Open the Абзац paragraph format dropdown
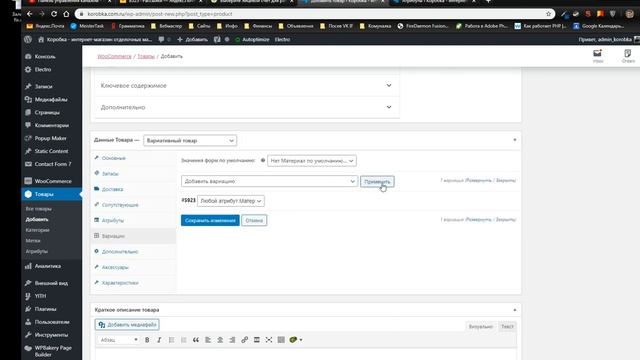Viewport: 640px width, 360px height. pos(119,340)
